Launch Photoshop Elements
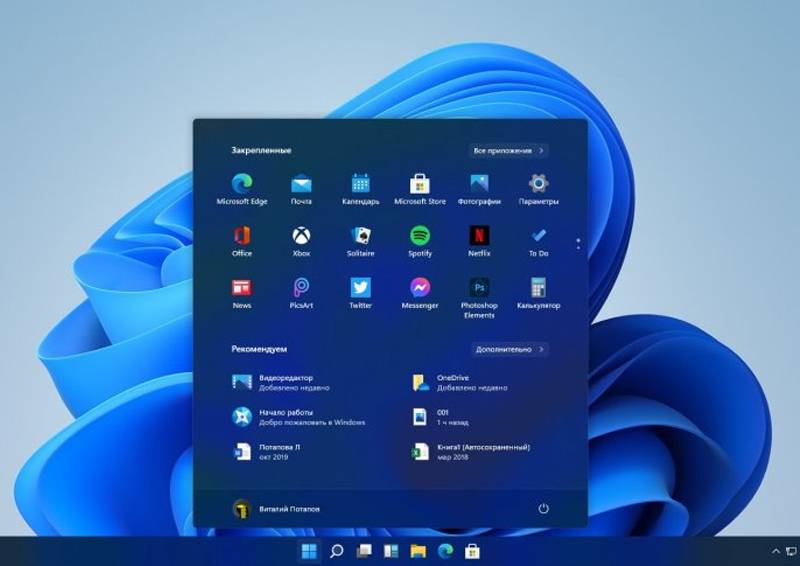The height and width of the screenshot is (566, 800). [479, 298]
